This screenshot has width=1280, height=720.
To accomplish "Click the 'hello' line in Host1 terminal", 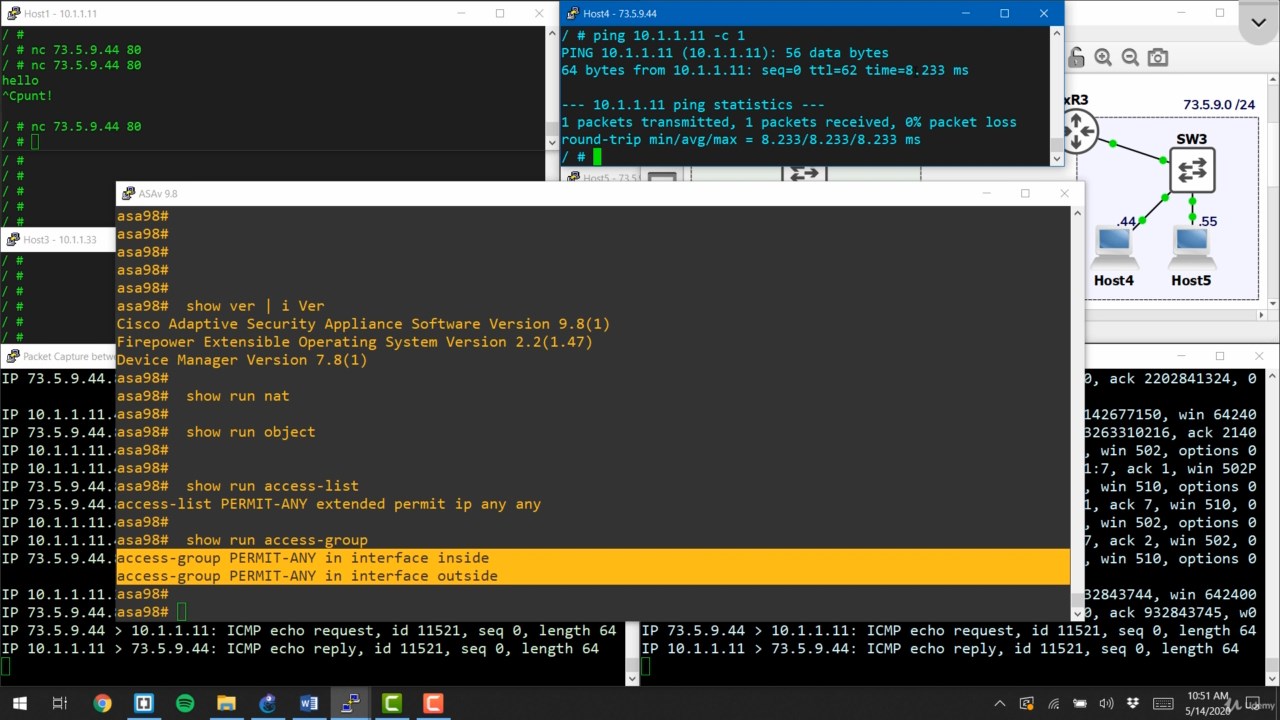I will (x=20, y=80).
